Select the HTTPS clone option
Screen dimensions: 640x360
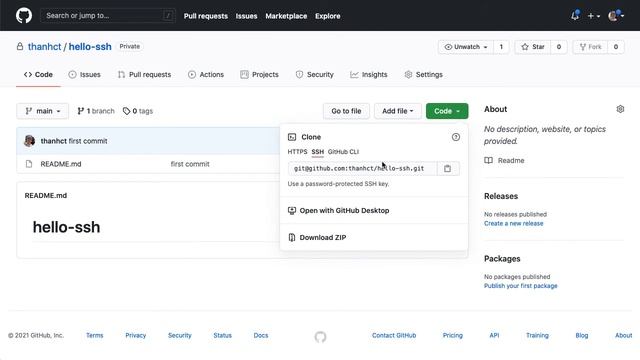tap(297, 152)
